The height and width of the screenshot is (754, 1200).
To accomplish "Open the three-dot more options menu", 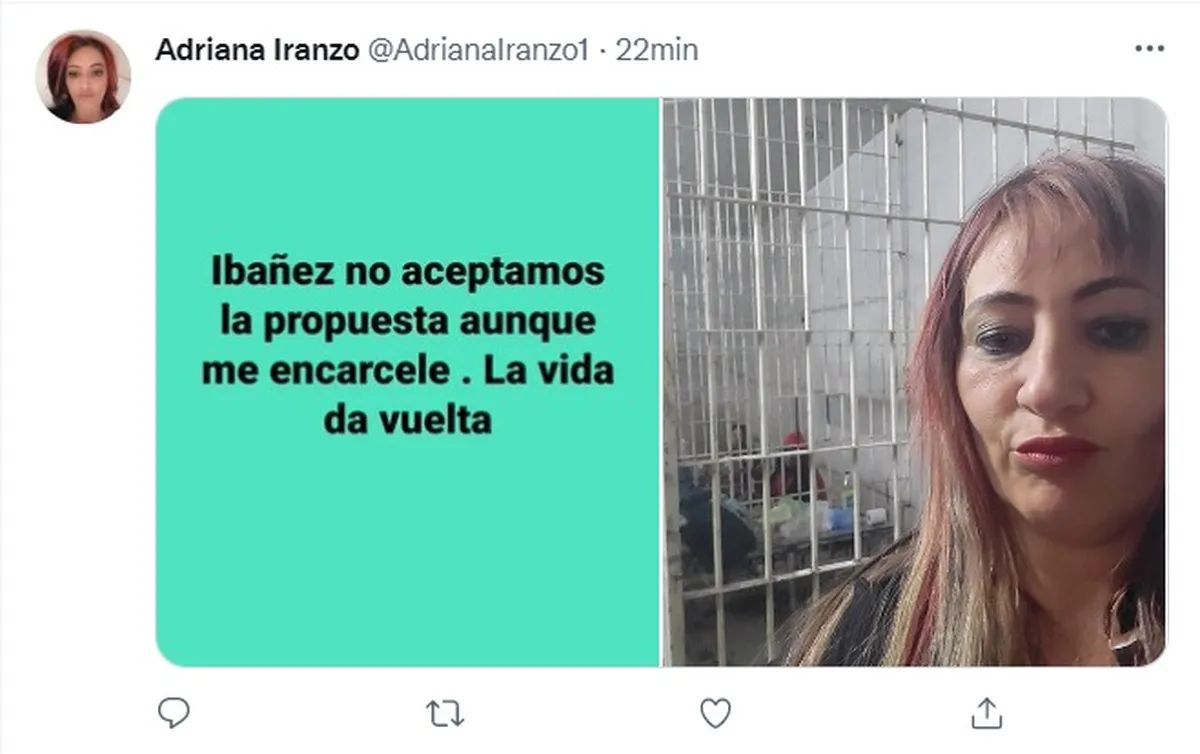I will click(x=1149, y=49).
